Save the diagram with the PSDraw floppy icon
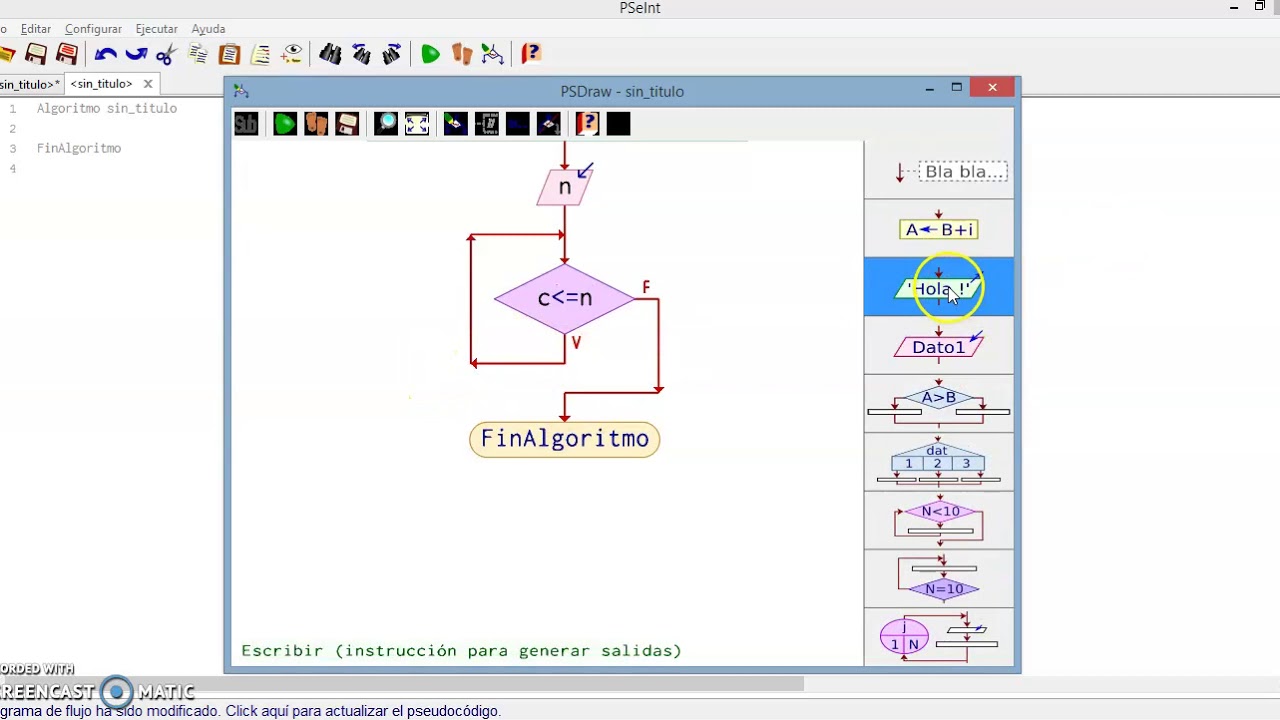The height and width of the screenshot is (720, 1280). tap(347, 124)
